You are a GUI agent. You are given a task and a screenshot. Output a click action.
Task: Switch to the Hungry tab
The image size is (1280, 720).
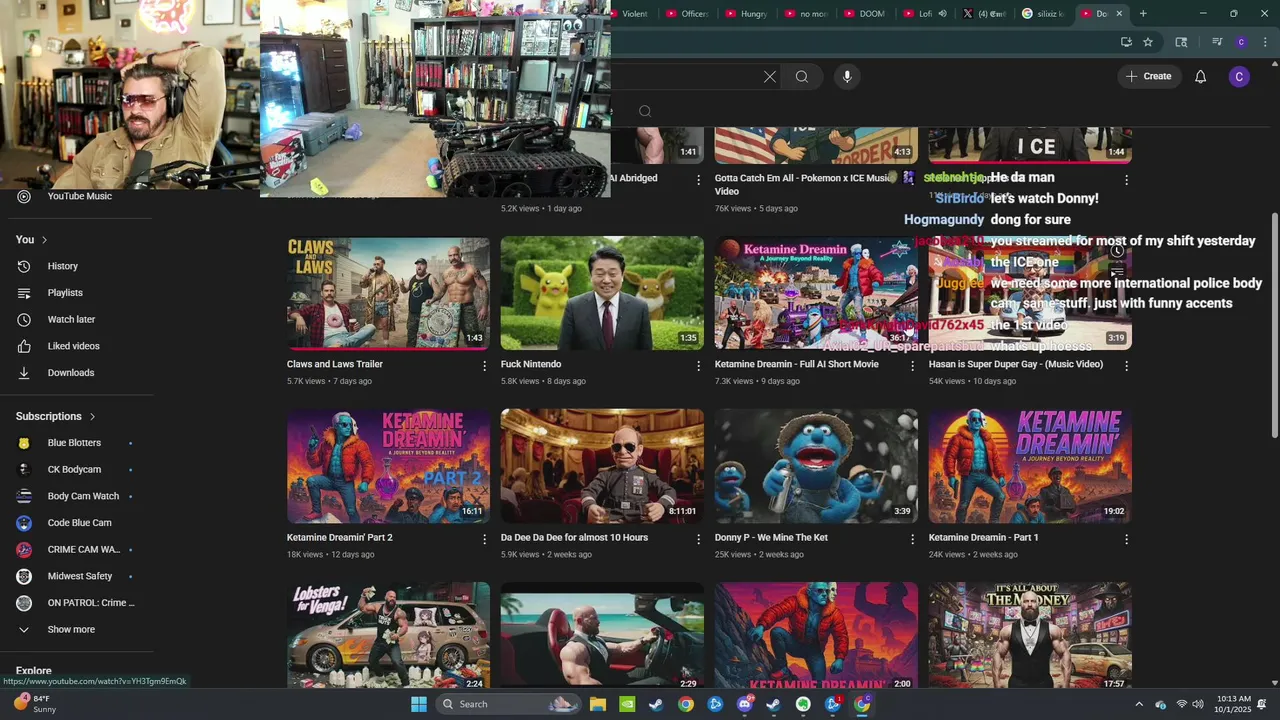(747, 14)
